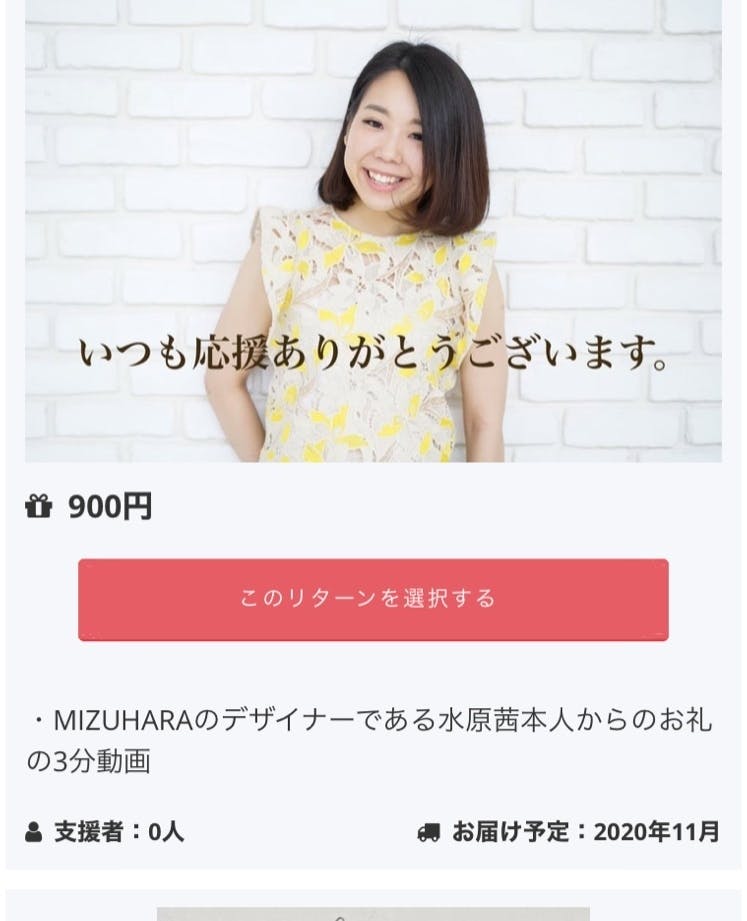
Task: Click the お届け予定 label text
Action: tap(510, 832)
